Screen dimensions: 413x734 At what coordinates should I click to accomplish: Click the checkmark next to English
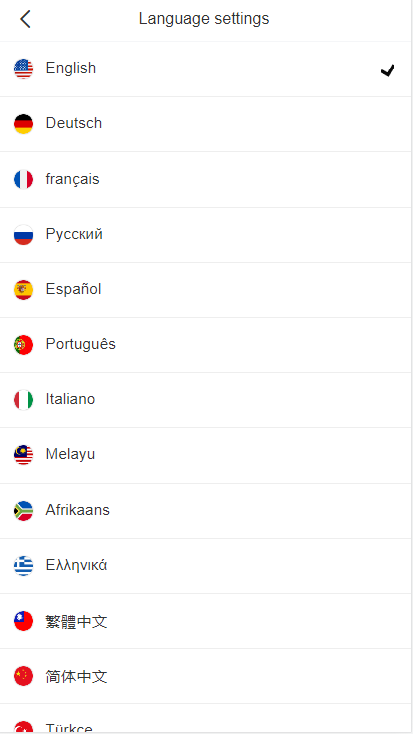click(388, 70)
